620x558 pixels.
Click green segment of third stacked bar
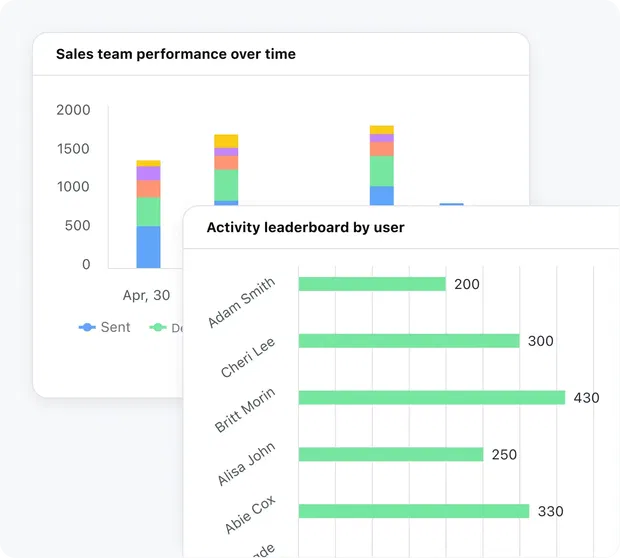[x=382, y=171]
